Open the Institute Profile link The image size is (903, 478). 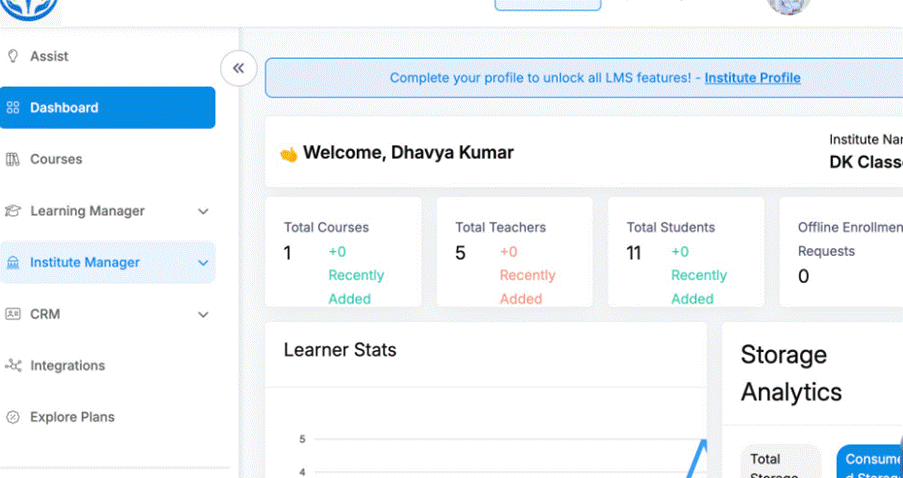(x=752, y=78)
